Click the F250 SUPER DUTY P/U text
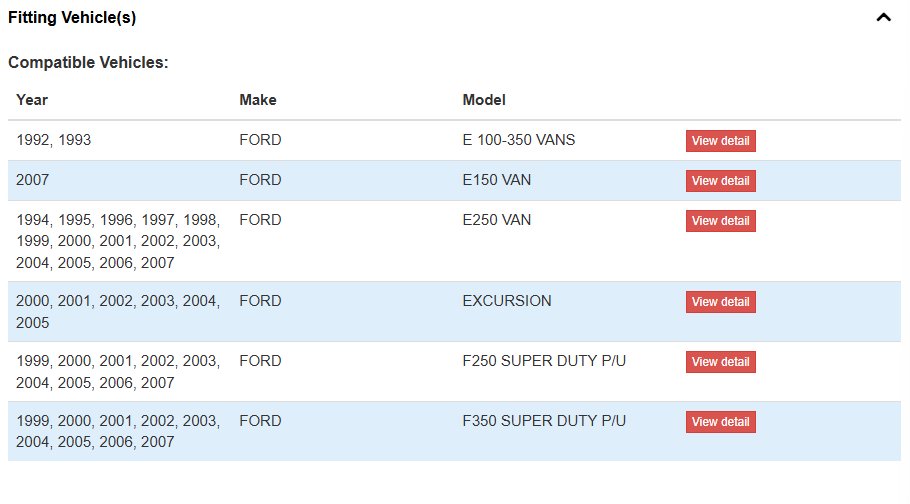The width and height of the screenshot is (910, 504). (x=544, y=361)
